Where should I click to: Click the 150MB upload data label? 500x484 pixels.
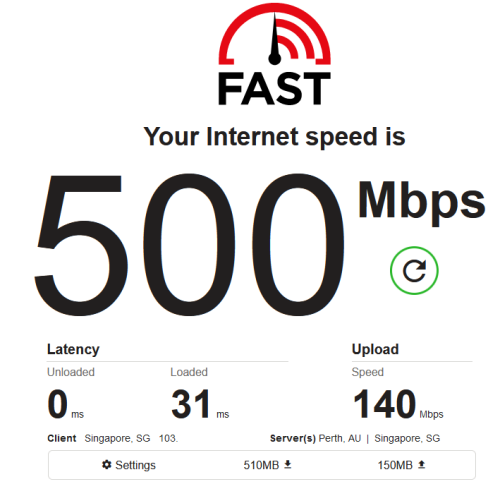click(395, 465)
